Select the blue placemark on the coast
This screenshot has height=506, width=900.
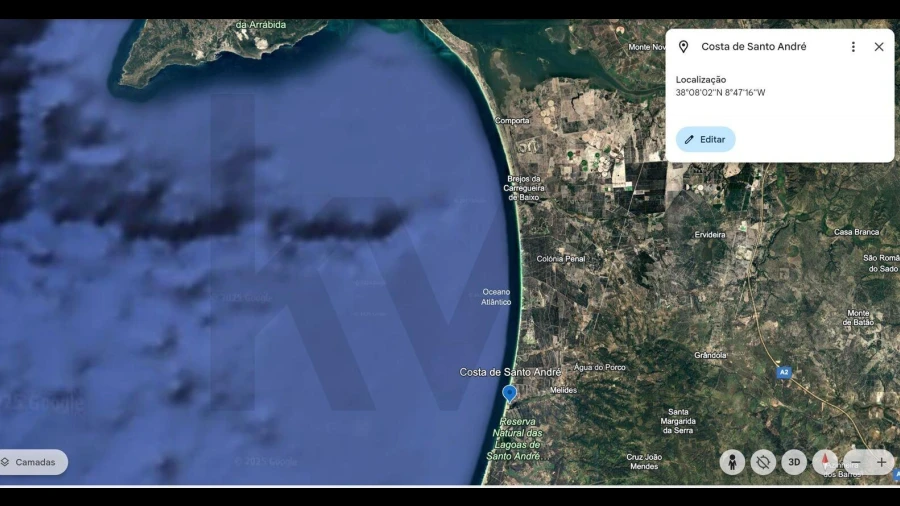(x=509, y=393)
